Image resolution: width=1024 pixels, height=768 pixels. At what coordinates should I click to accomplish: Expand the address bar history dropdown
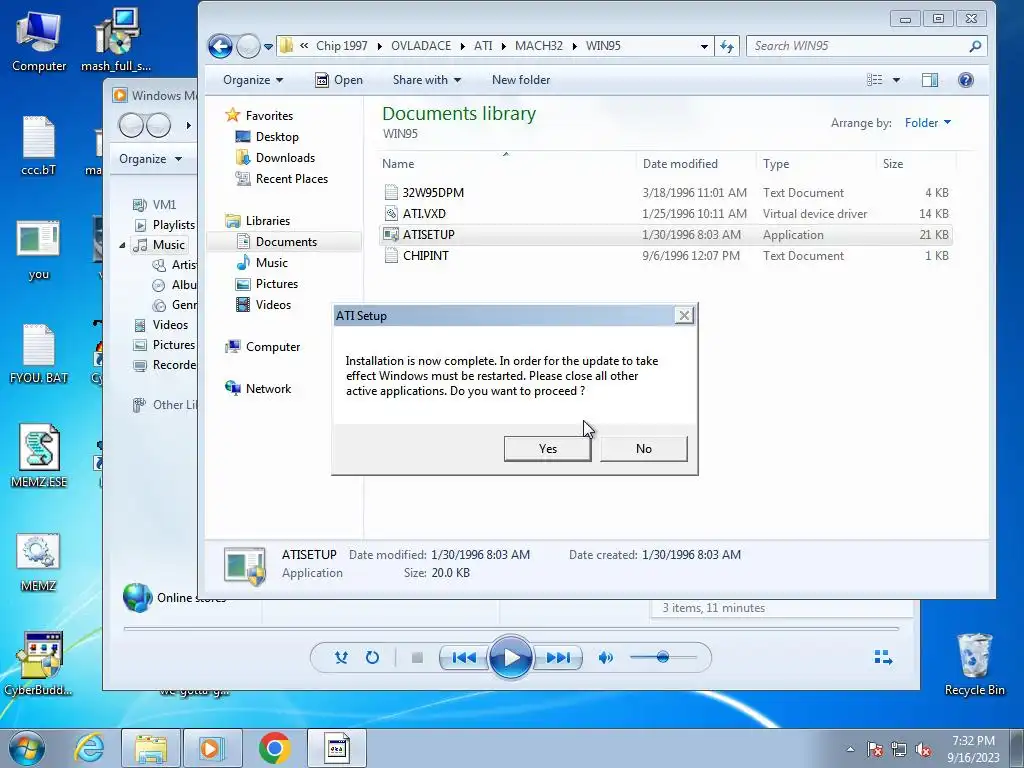point(704,46)
